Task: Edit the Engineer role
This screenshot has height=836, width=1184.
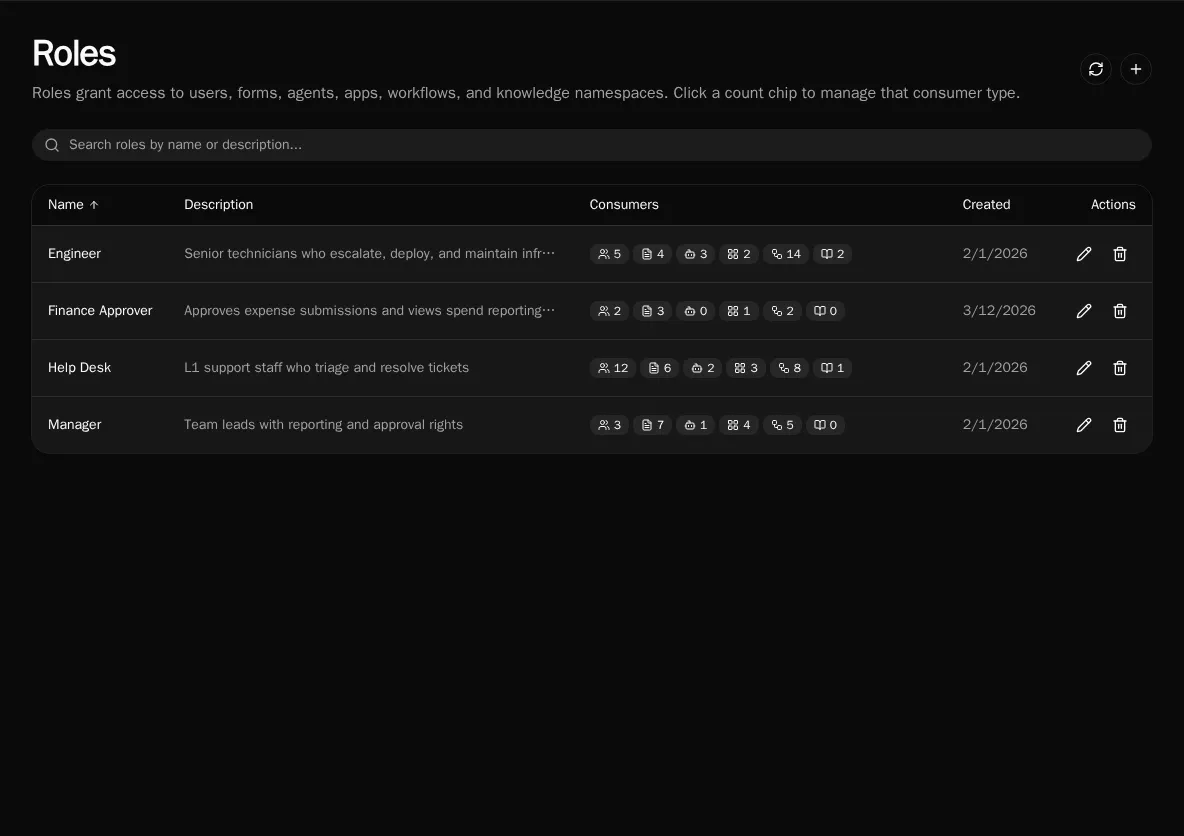Action: (x=1084, y=254)
